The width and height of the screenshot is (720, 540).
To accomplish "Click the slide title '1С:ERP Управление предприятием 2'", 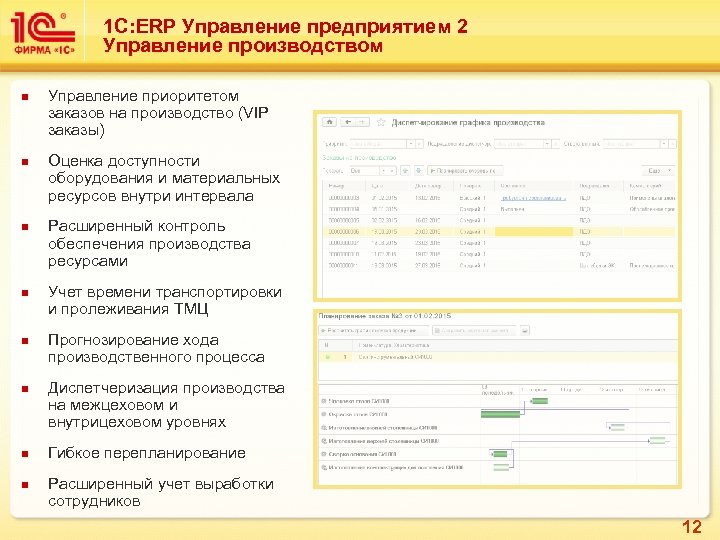I will coord(285,26).
